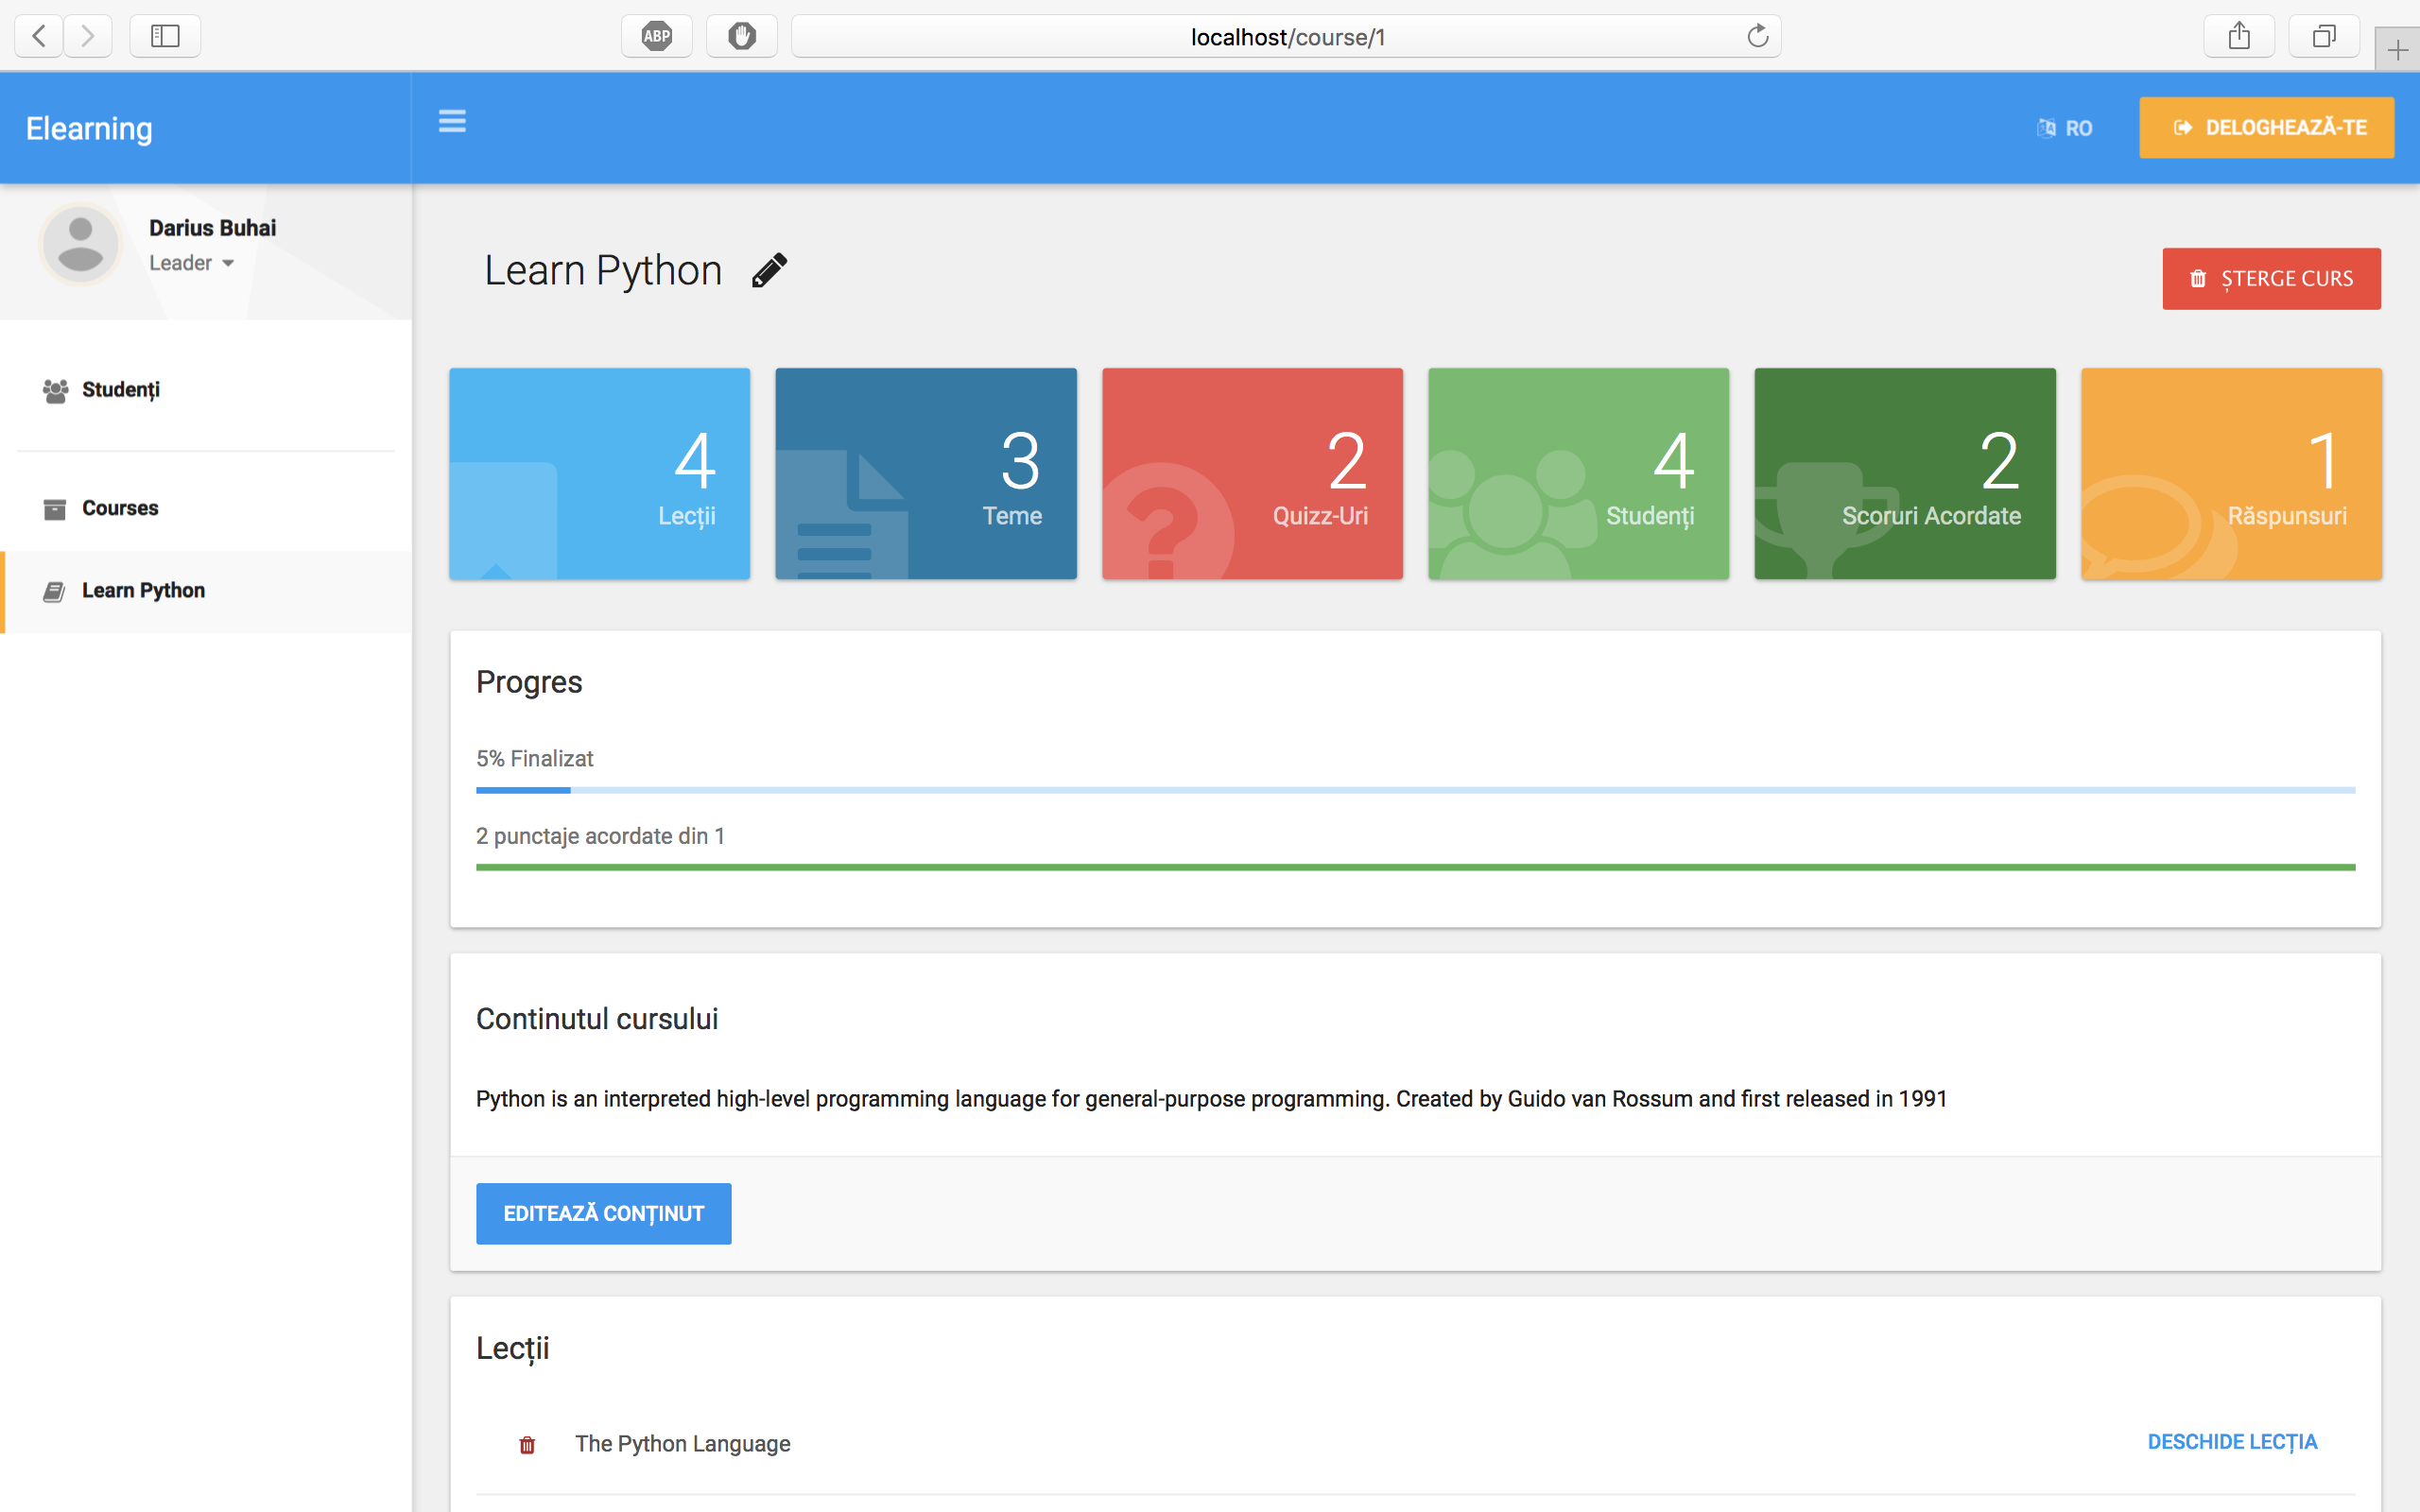Image resolution: width=2420 pixels, height=1512 pixels.
Task: Show all tabs overview icon
Action: coord(2324,37)
